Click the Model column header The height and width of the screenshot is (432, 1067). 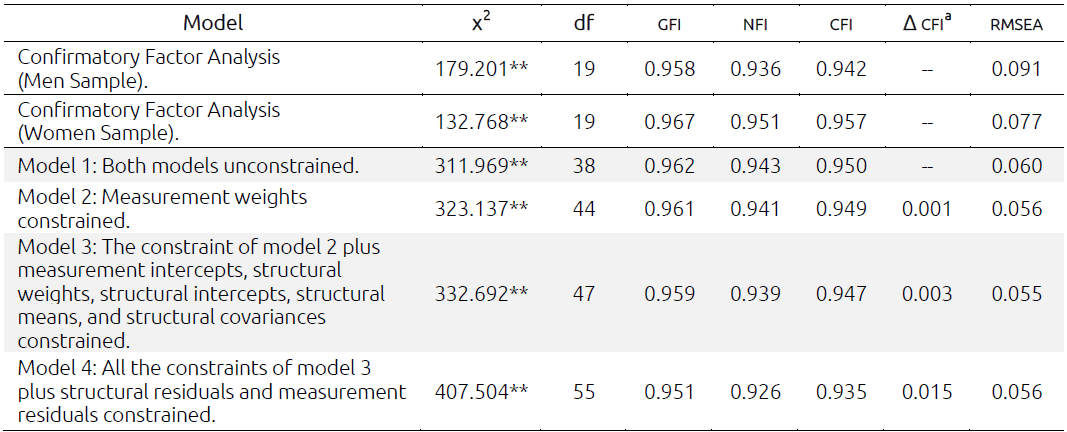pyautogui.click(x=214, y=22)
